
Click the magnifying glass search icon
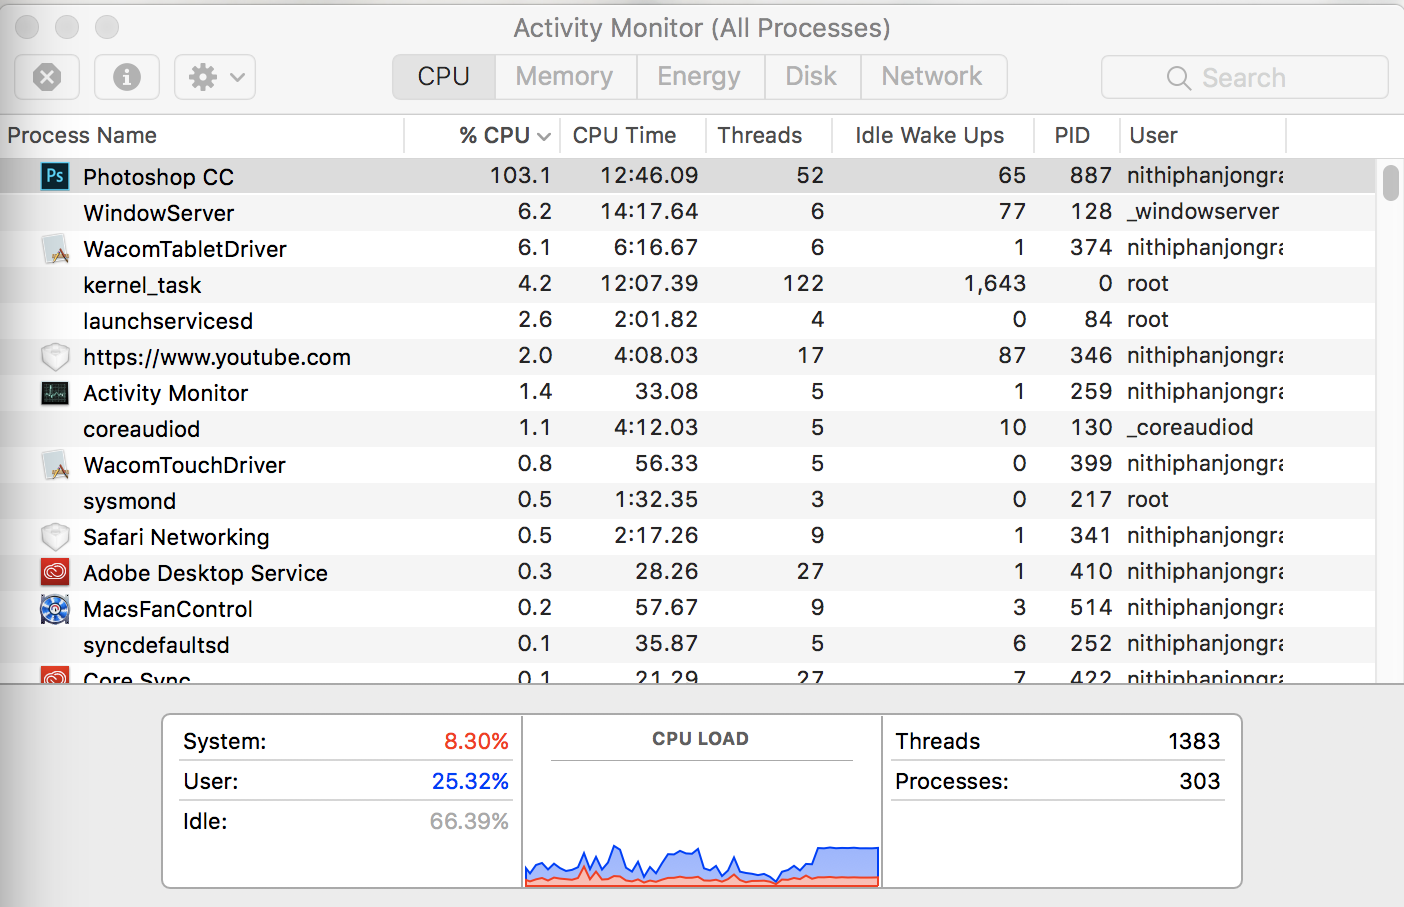pyautogui.click(x=1179, y=78)
